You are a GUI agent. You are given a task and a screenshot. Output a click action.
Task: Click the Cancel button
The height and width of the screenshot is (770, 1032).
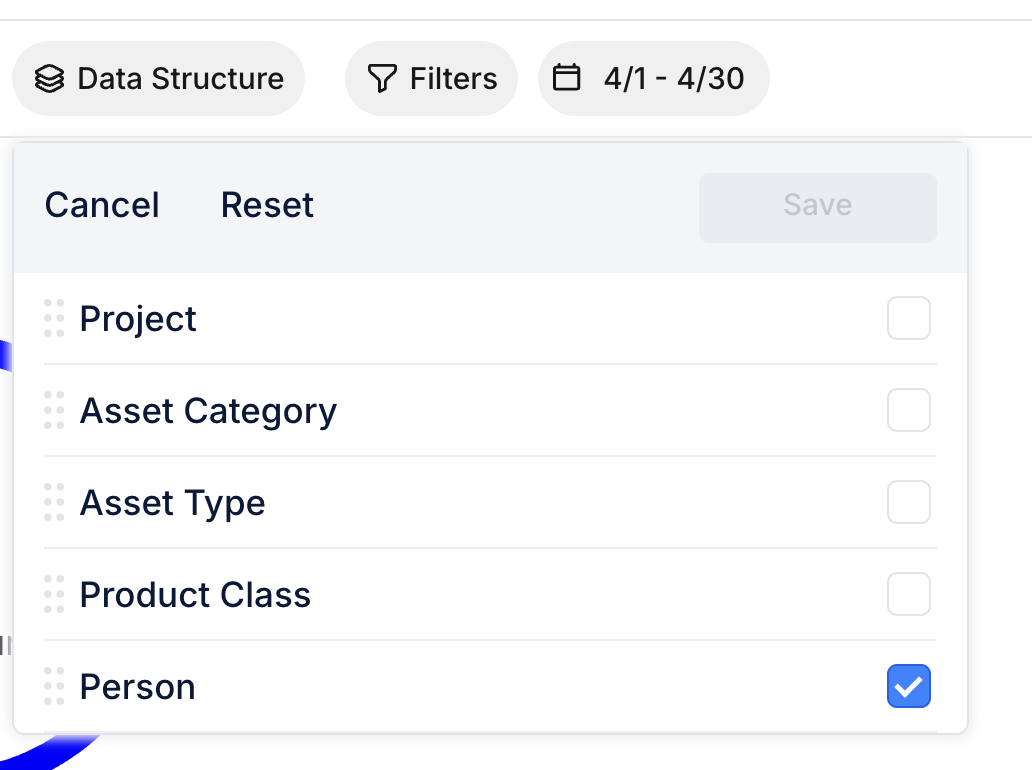[x=101, y=205]
